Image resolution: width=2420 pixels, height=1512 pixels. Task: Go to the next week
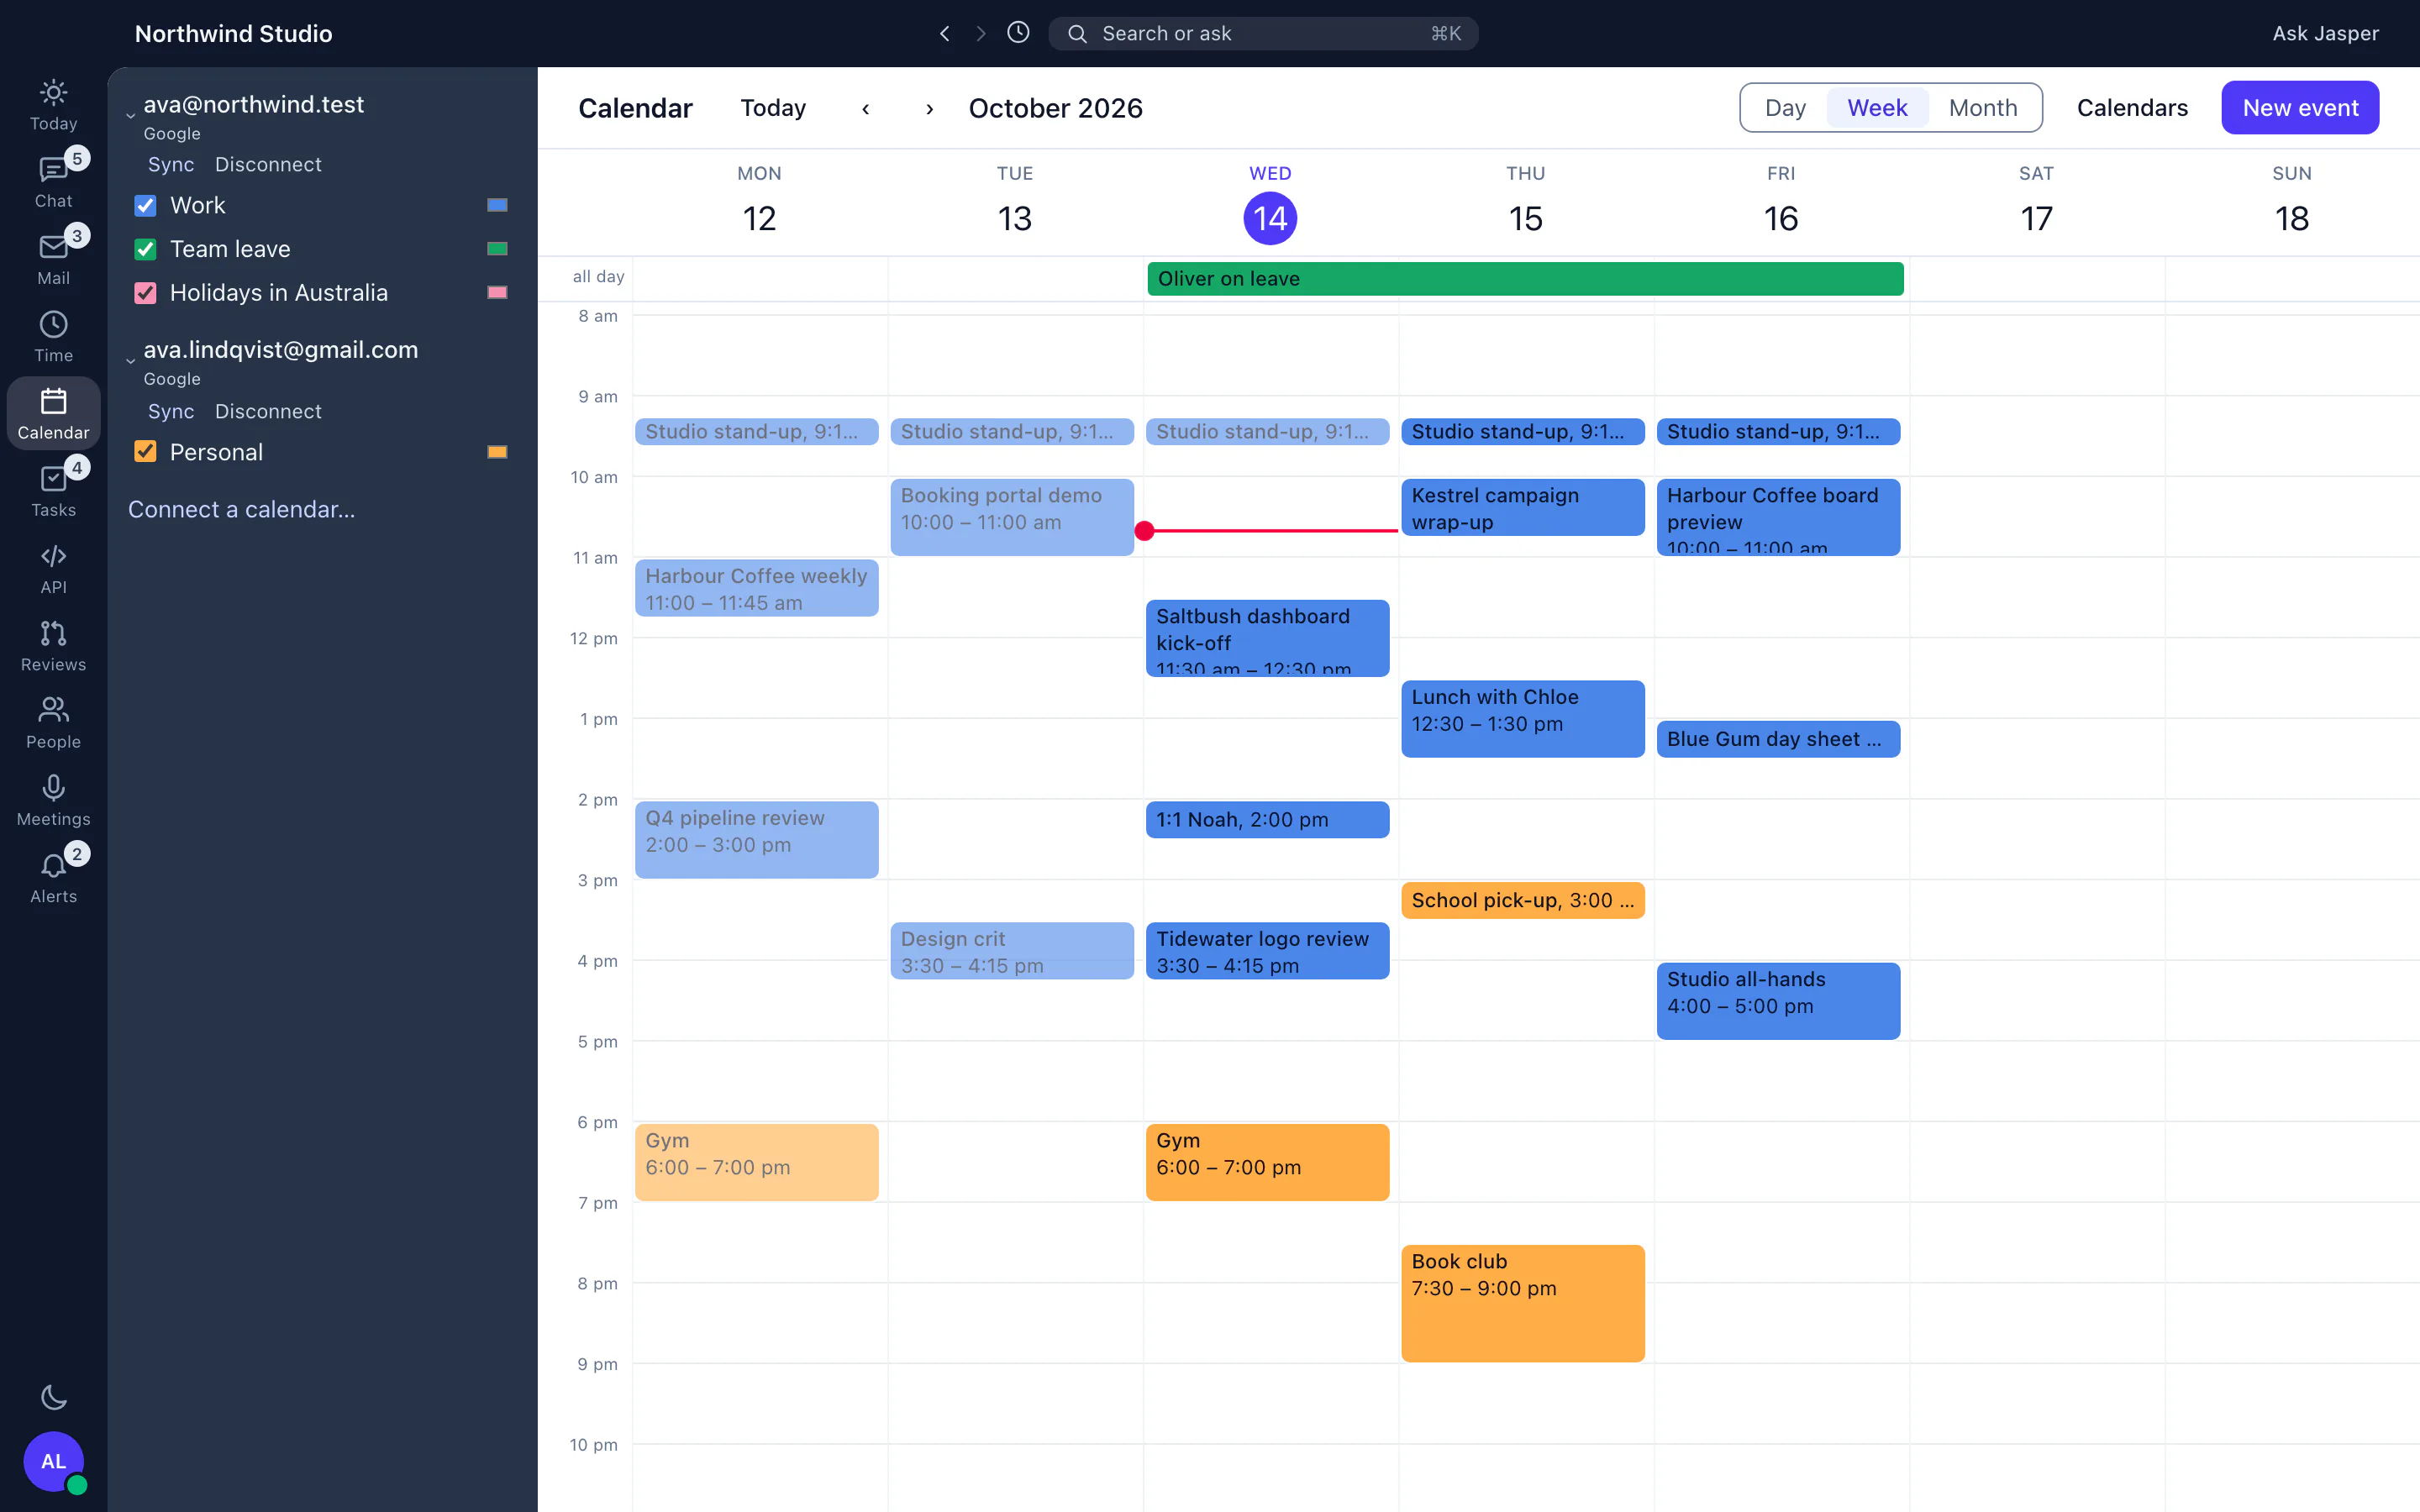click(x=929, y=108)
